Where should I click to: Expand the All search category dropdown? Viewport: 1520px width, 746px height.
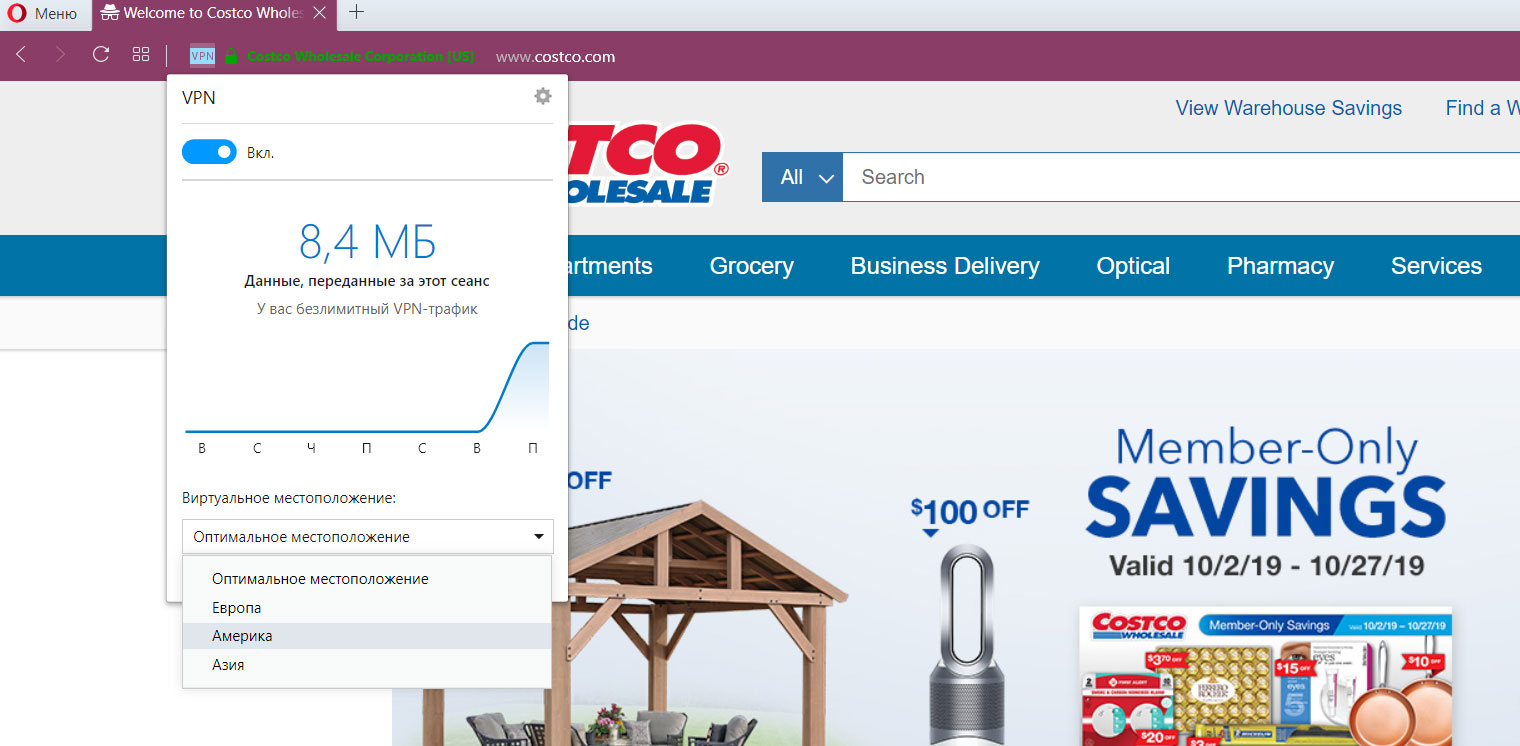point(802,177)
